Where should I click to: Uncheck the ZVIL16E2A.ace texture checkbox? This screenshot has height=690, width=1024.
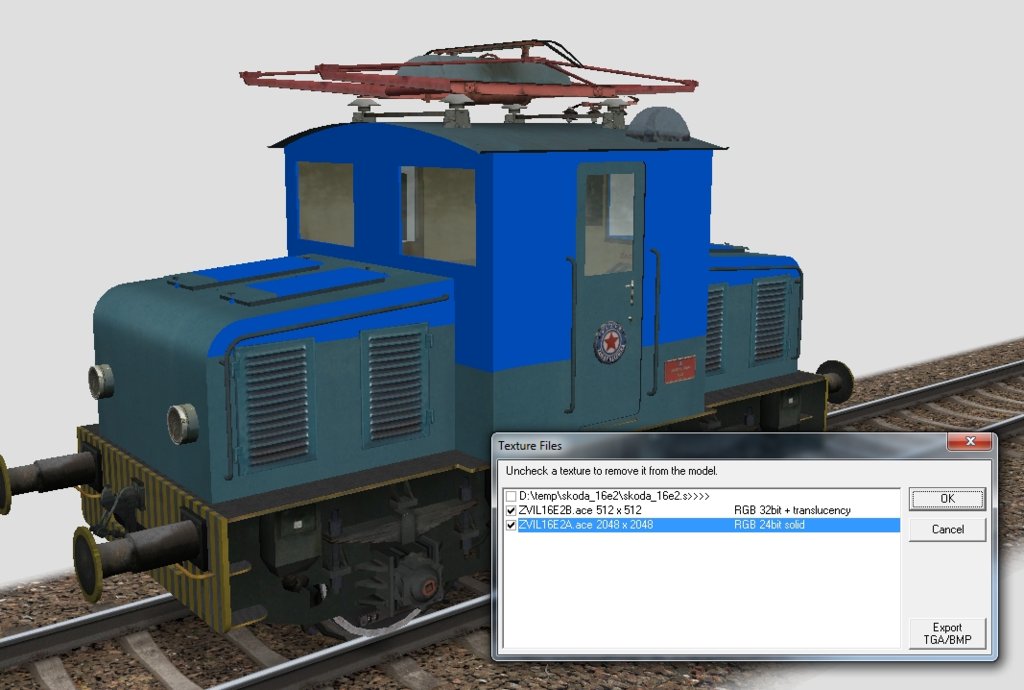click(x=511, y=525)
